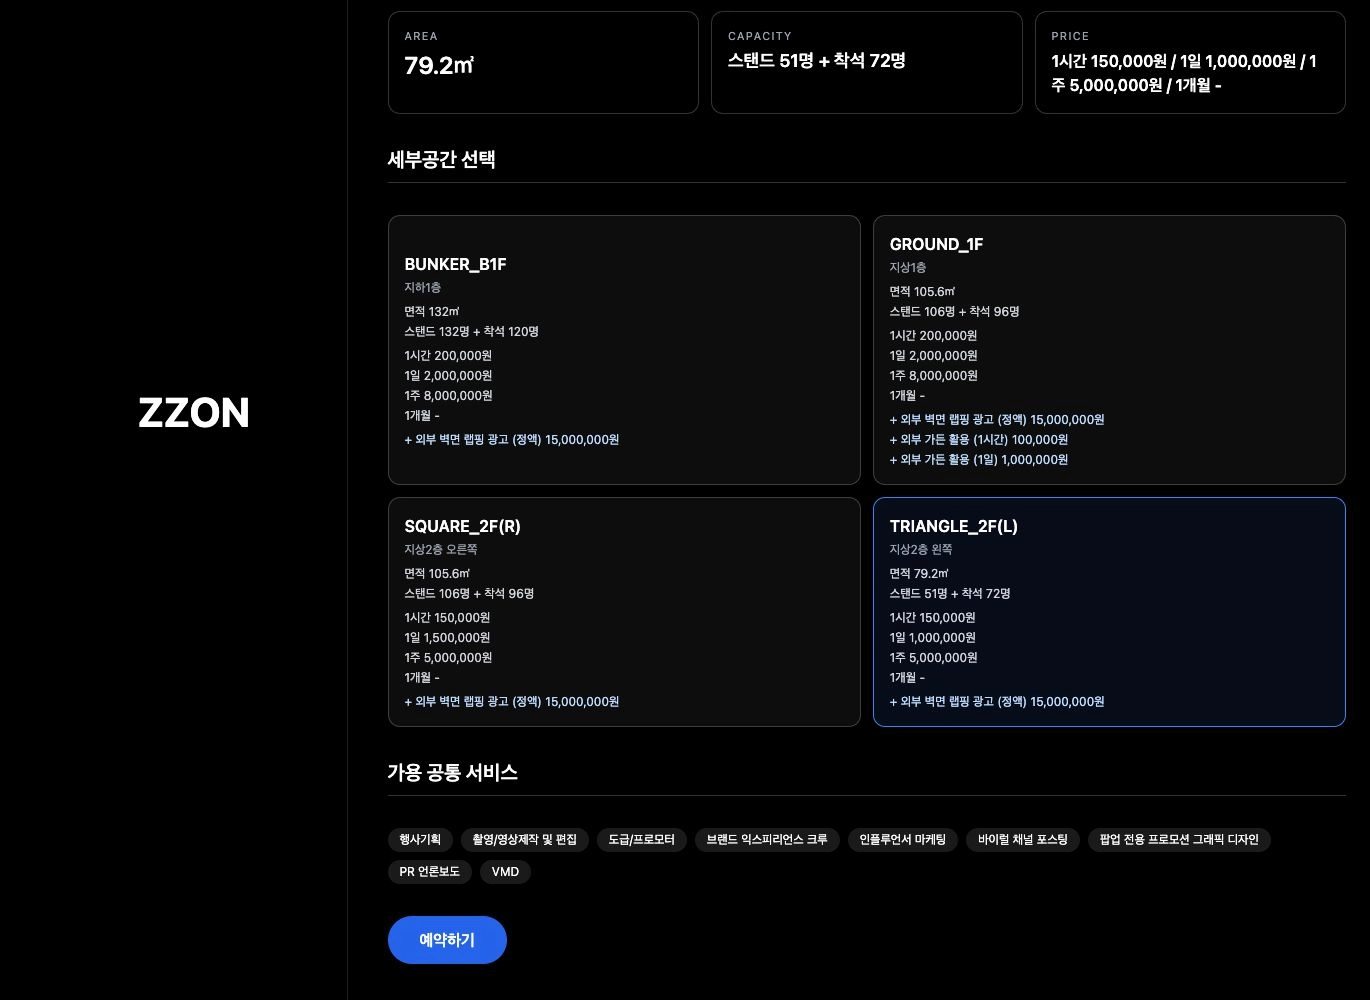
Task: Choose the SQUARE_2F(R) space card
Action: [x=624, y=612]
